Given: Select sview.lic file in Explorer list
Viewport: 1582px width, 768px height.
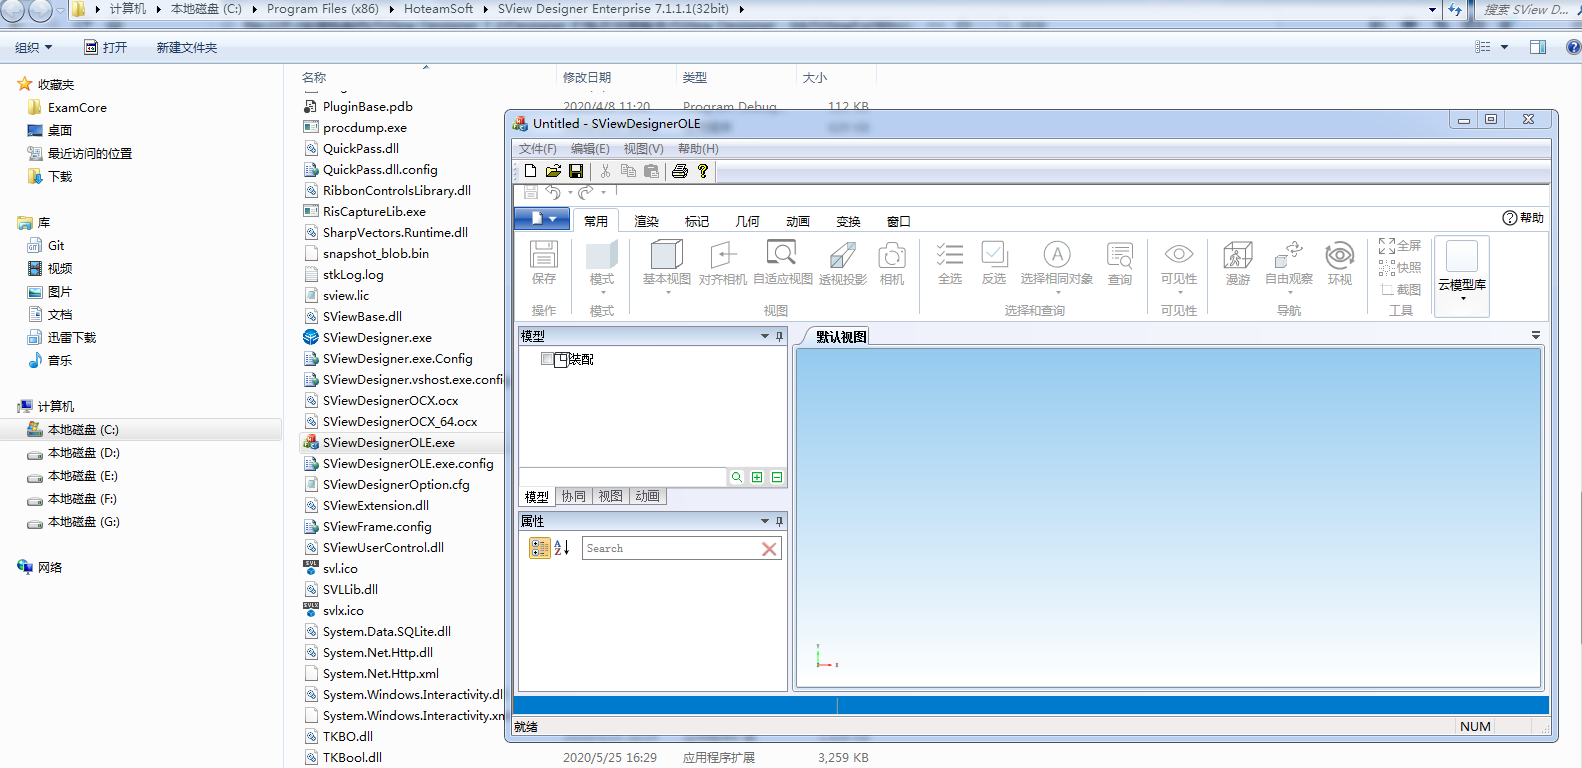Looking at the screenshot, I should point(346,296).
